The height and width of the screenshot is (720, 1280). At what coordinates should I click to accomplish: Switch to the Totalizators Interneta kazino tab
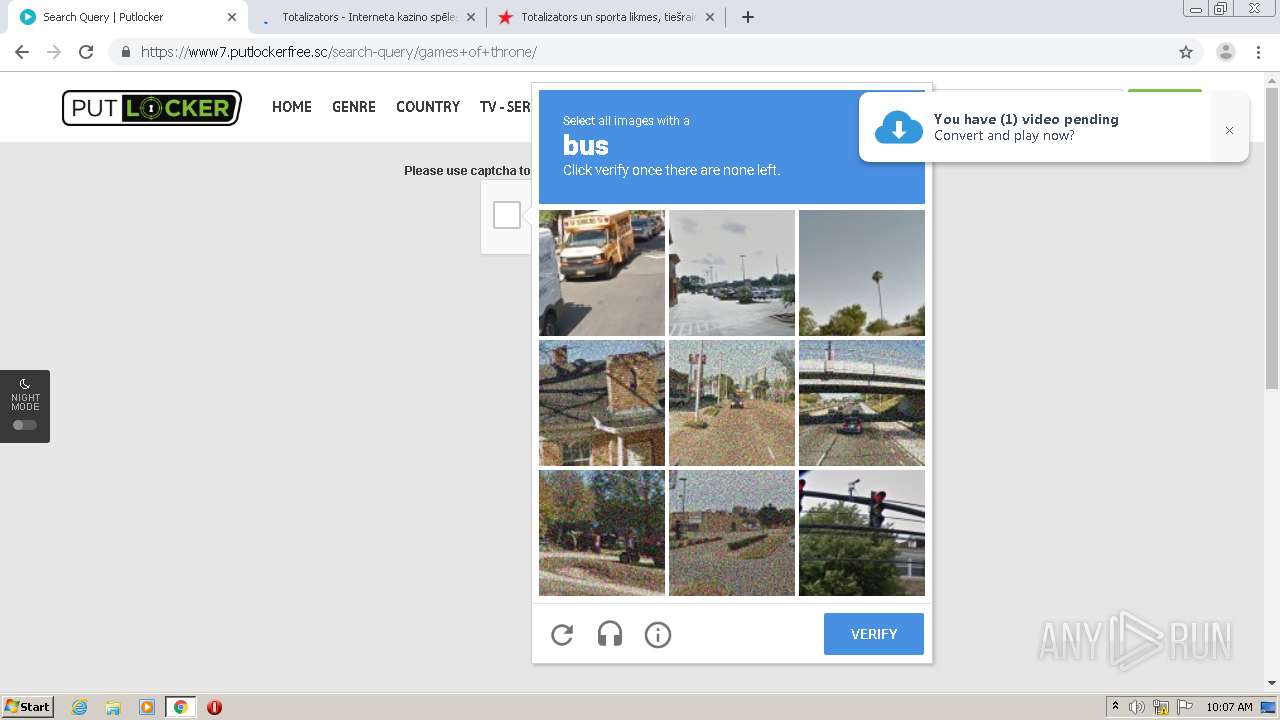(368, 17)
